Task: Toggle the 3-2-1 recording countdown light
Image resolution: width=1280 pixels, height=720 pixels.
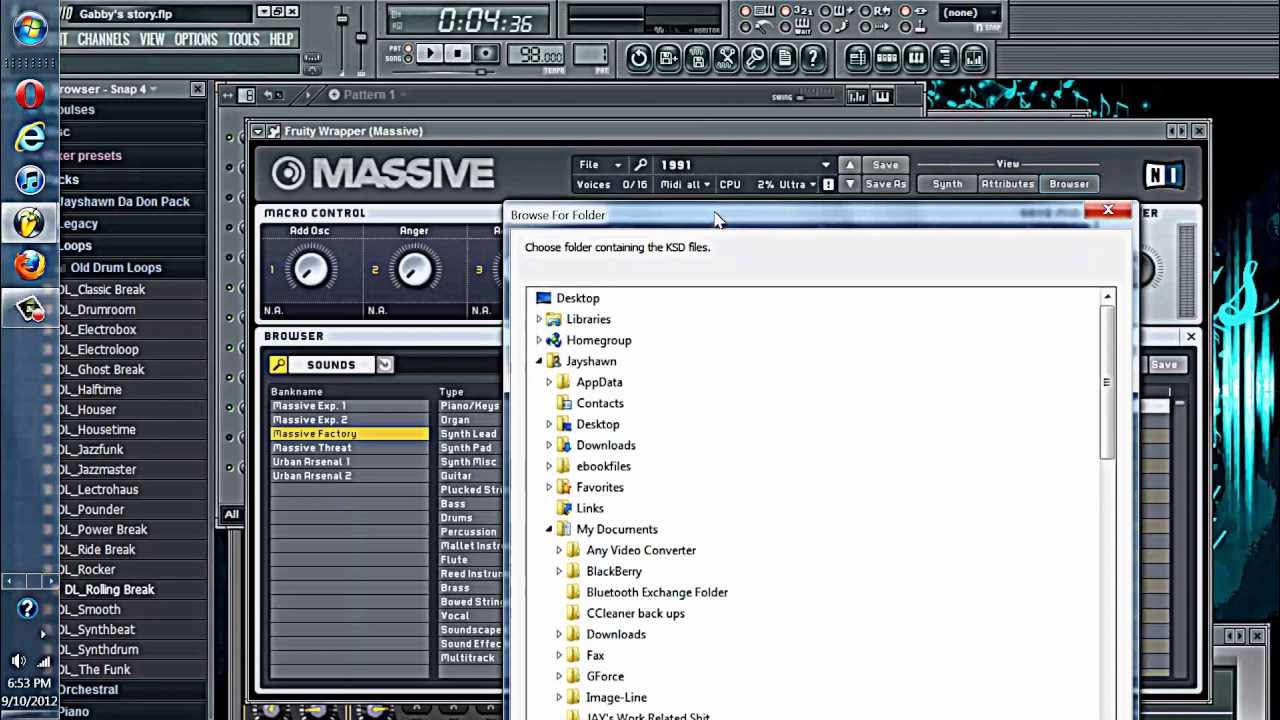Action: 788,11
